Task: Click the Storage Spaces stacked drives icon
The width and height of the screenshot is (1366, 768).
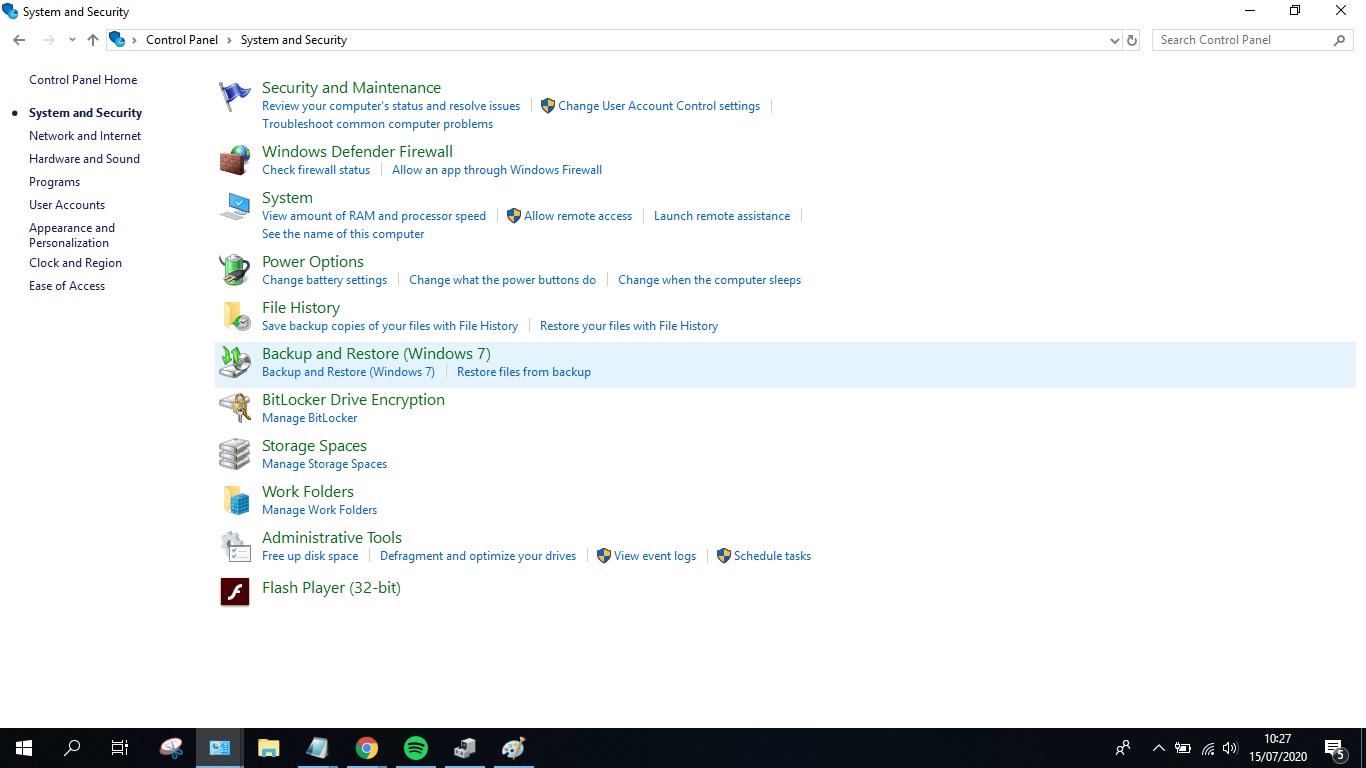Action: 235,454
